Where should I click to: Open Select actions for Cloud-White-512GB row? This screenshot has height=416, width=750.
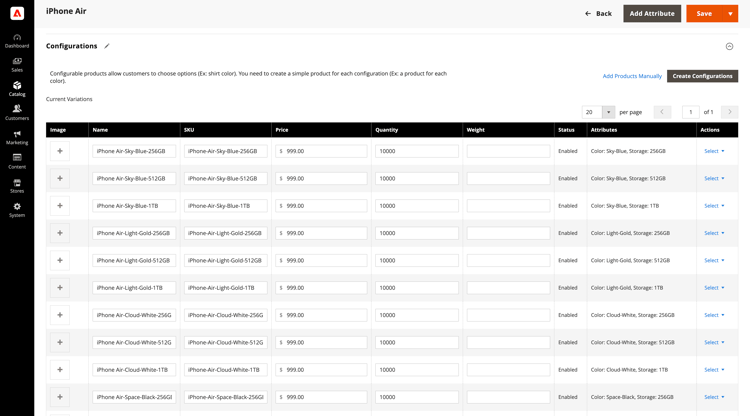(x=714, y=342)
